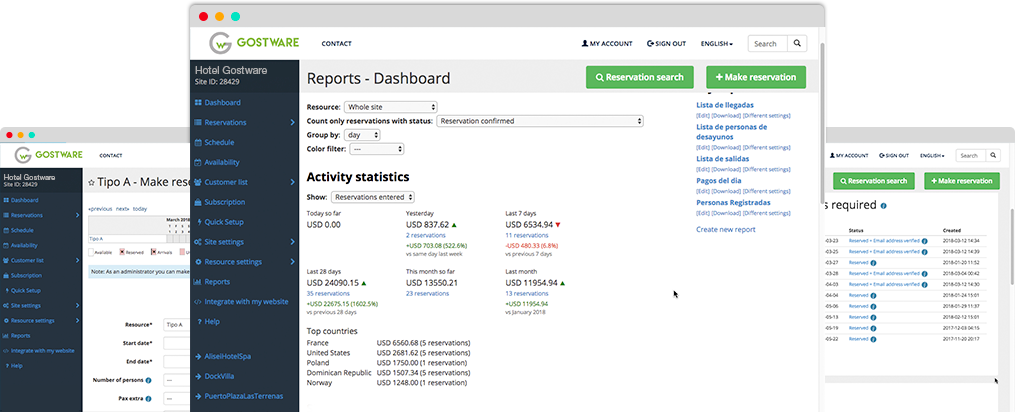Open ENGLISH language dropdown in right window
This screenshot has width=1015, height=412.
point(932,155)
